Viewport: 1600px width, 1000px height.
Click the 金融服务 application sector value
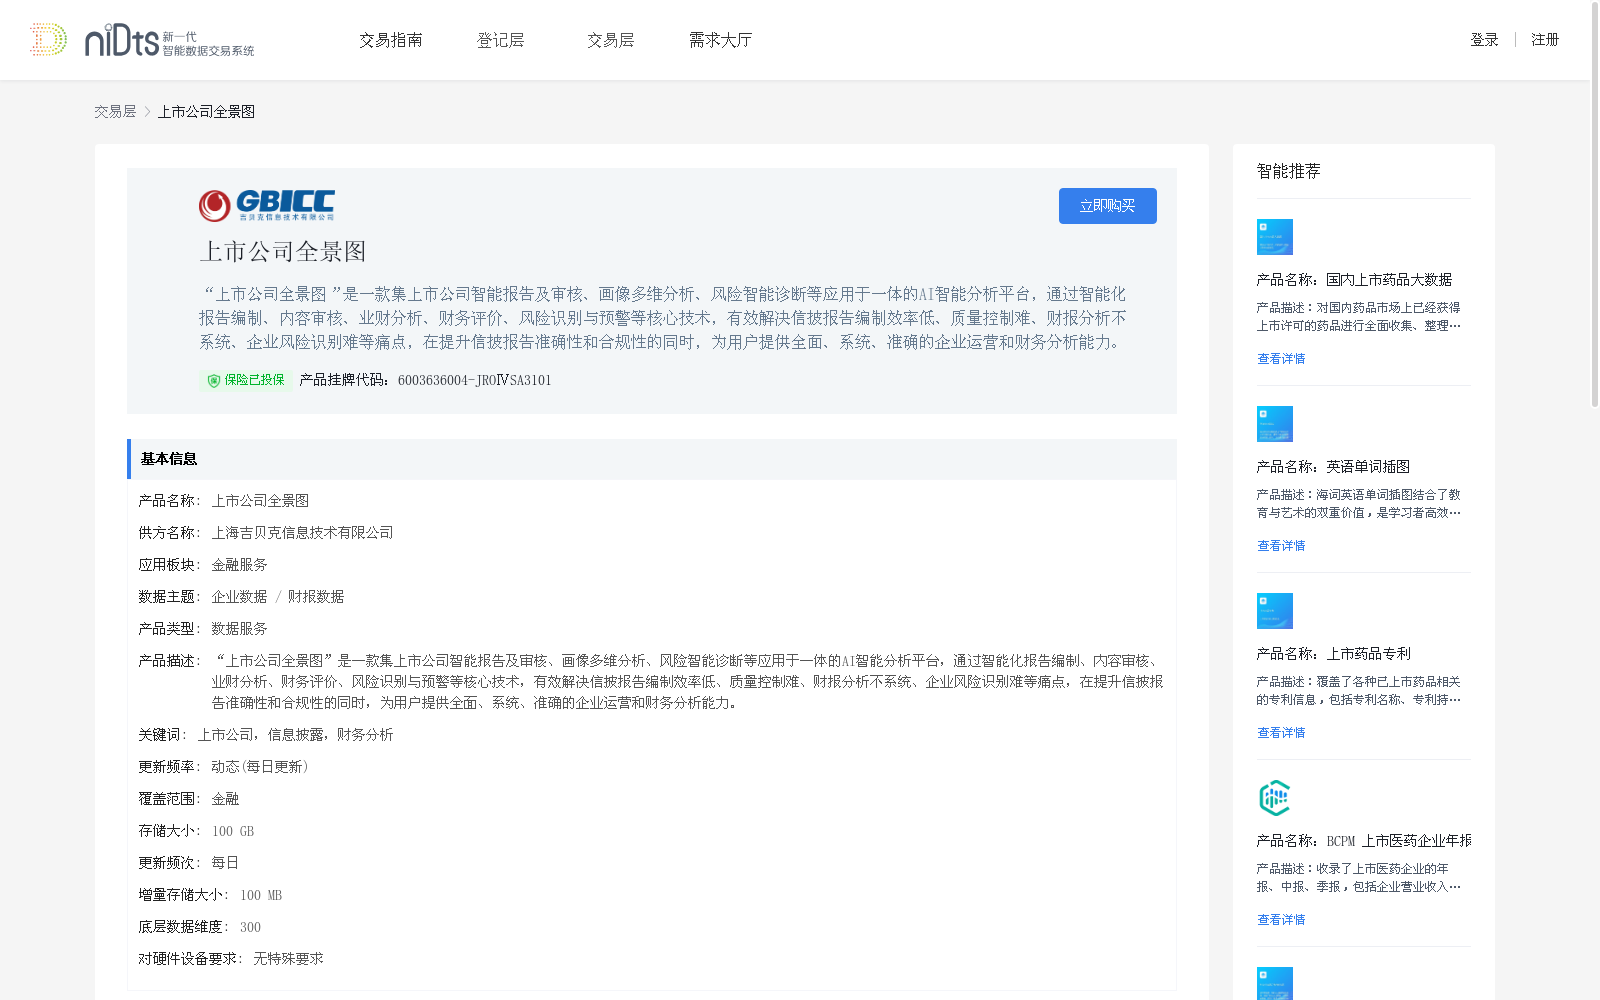click(239, 565)
